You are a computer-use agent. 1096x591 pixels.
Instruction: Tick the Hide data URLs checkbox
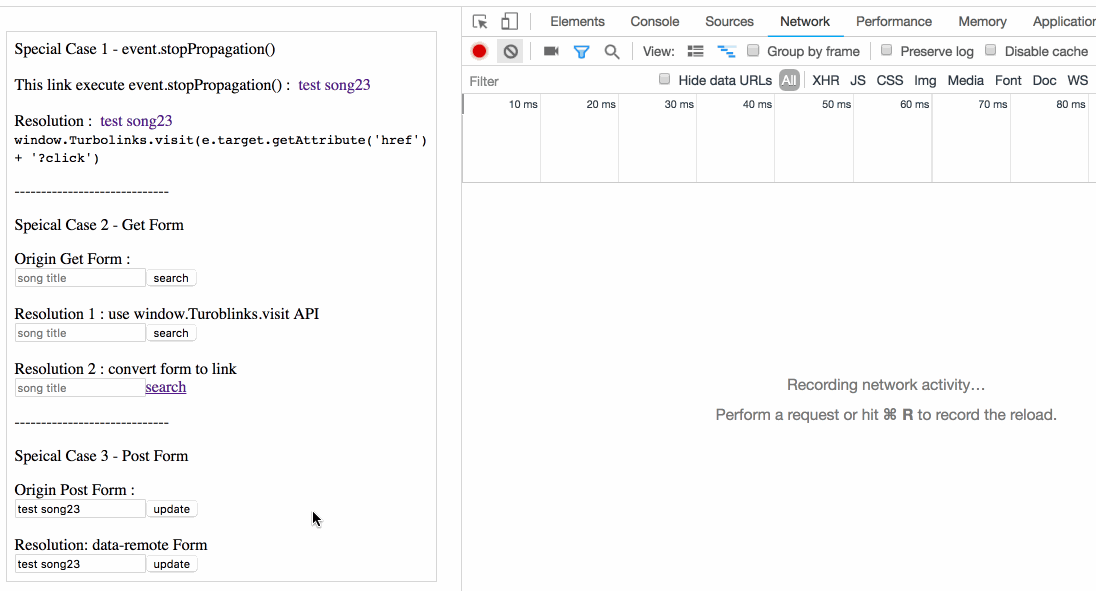point(665,80)
